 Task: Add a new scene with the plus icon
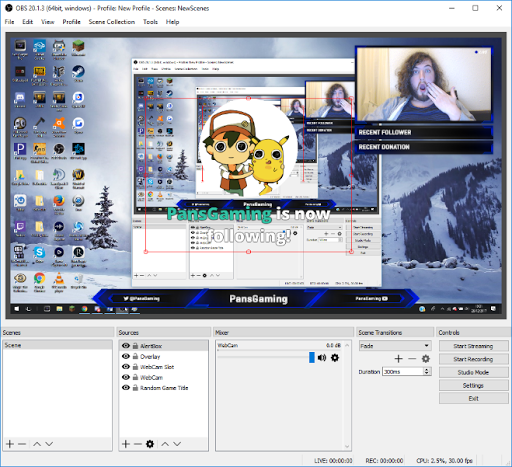click(10, 444)
